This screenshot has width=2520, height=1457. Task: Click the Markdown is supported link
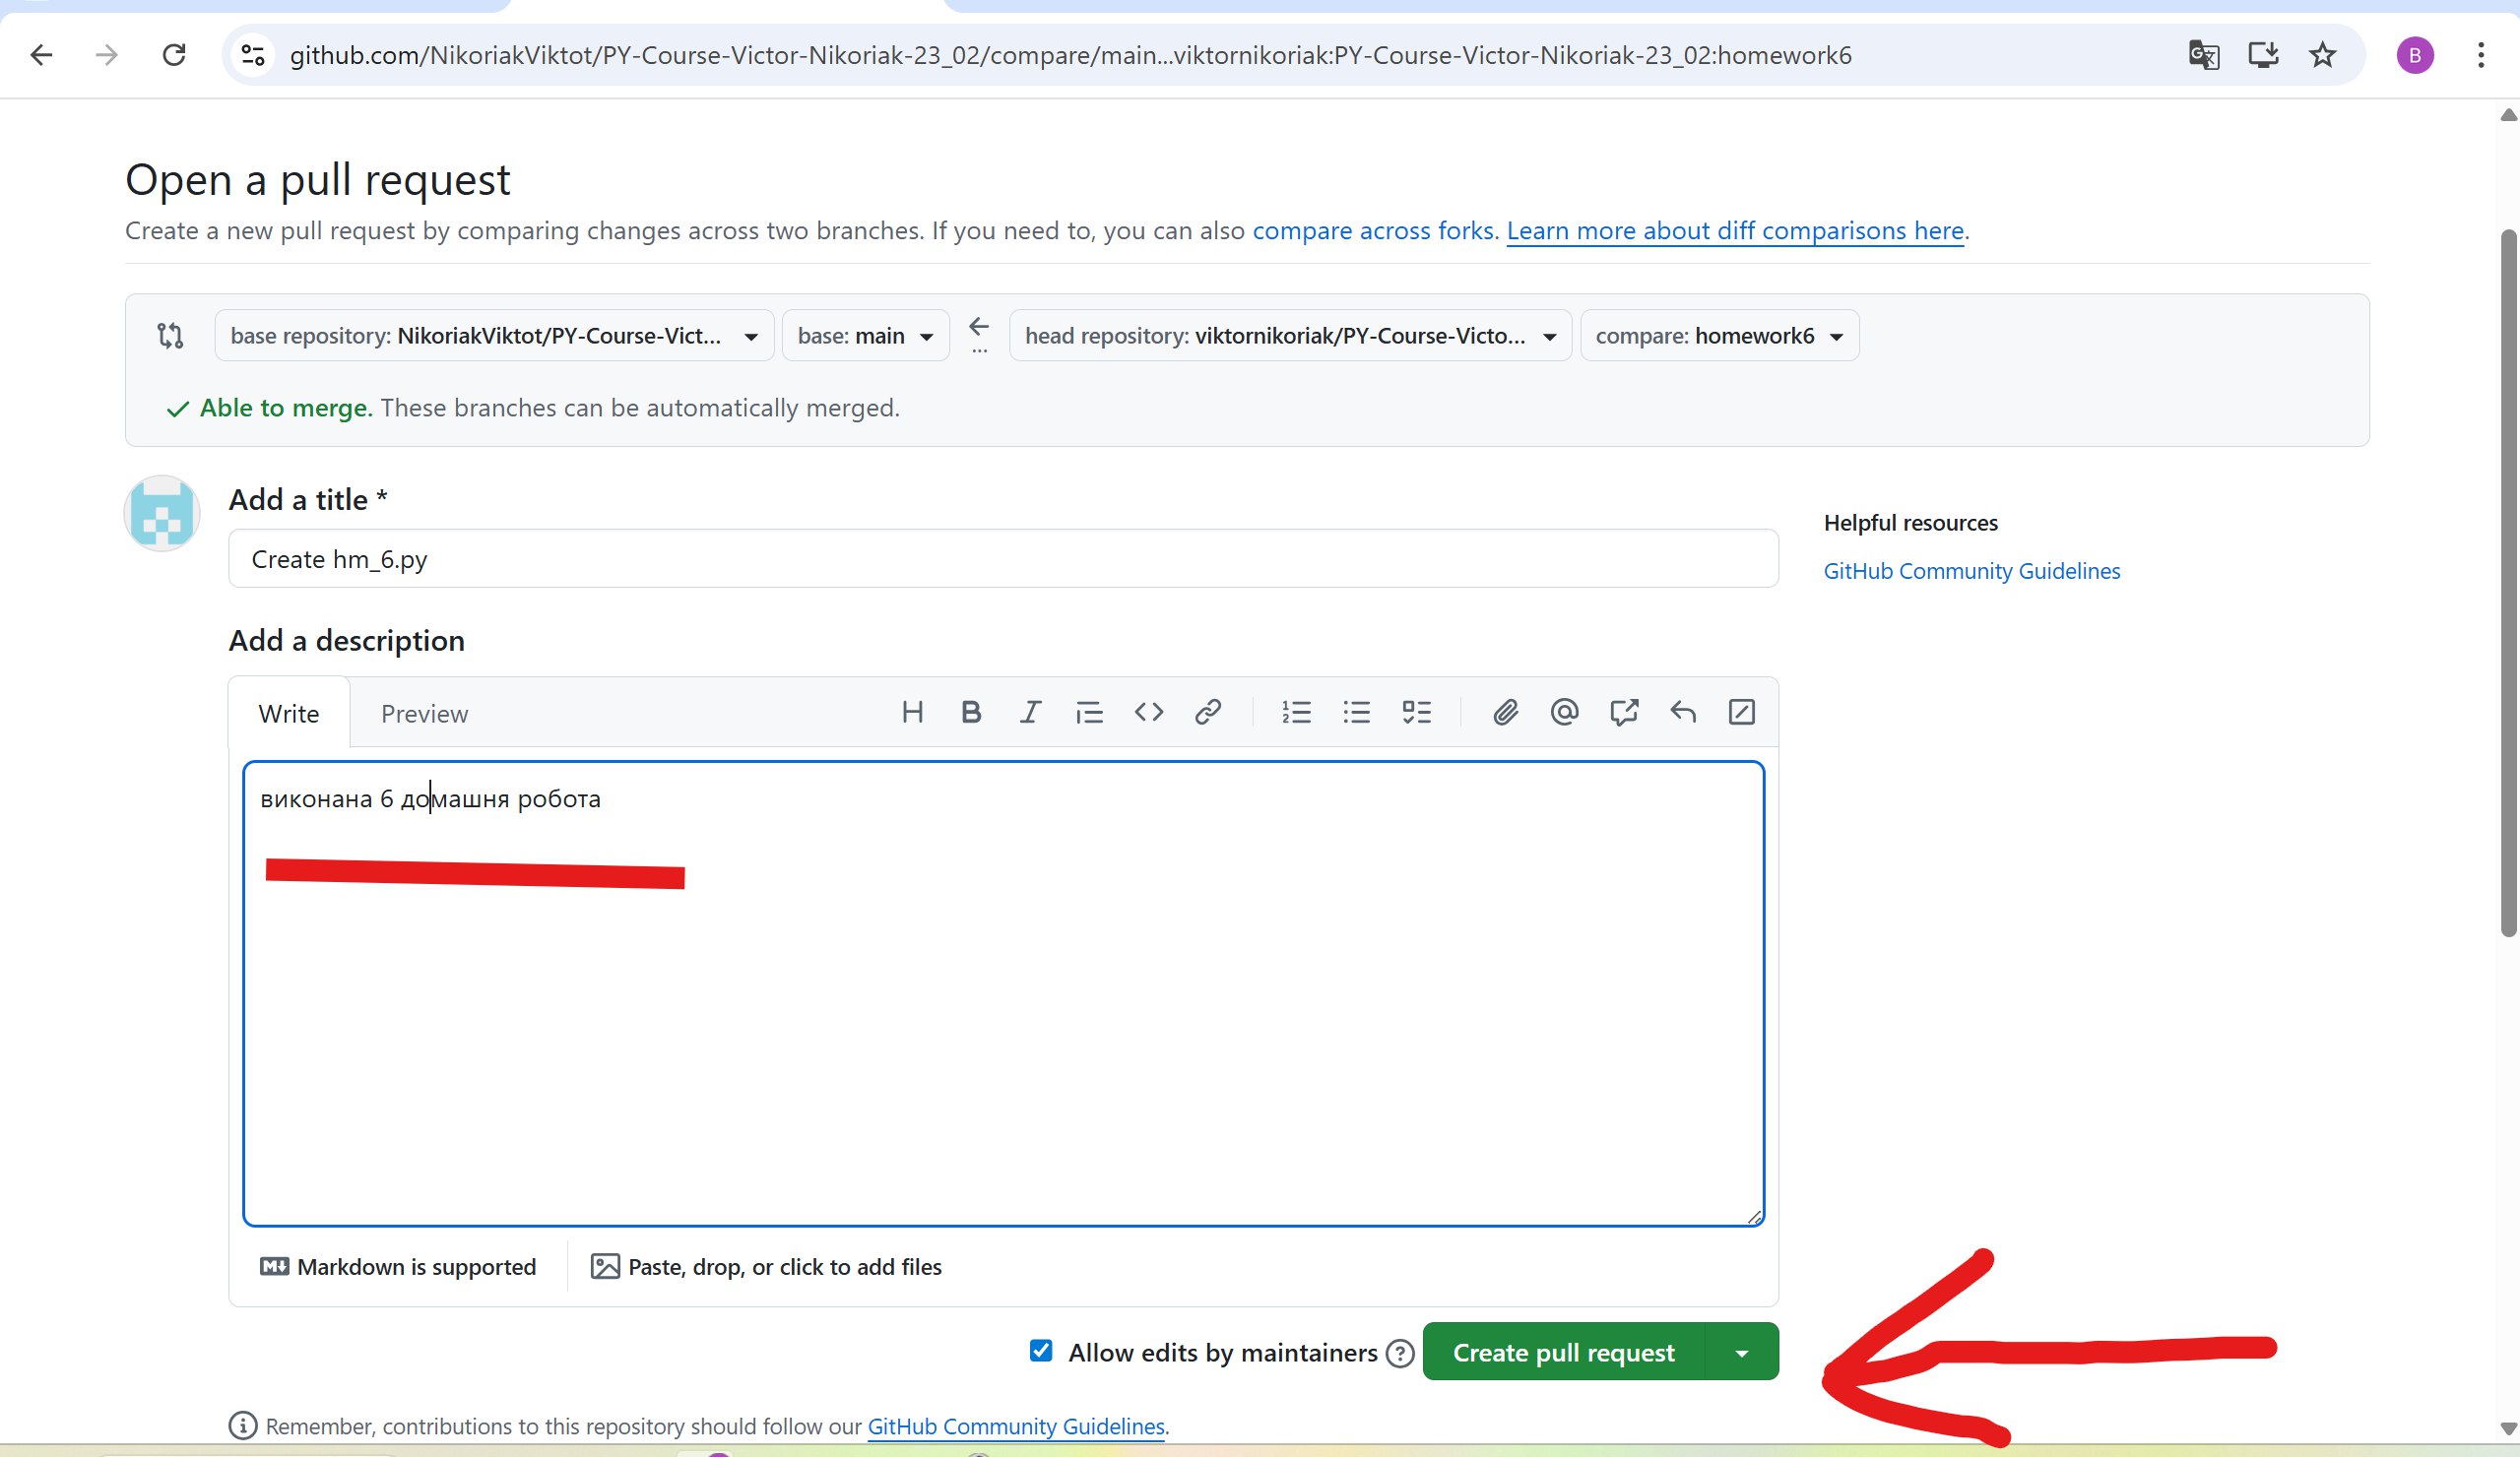(398, 1267)
